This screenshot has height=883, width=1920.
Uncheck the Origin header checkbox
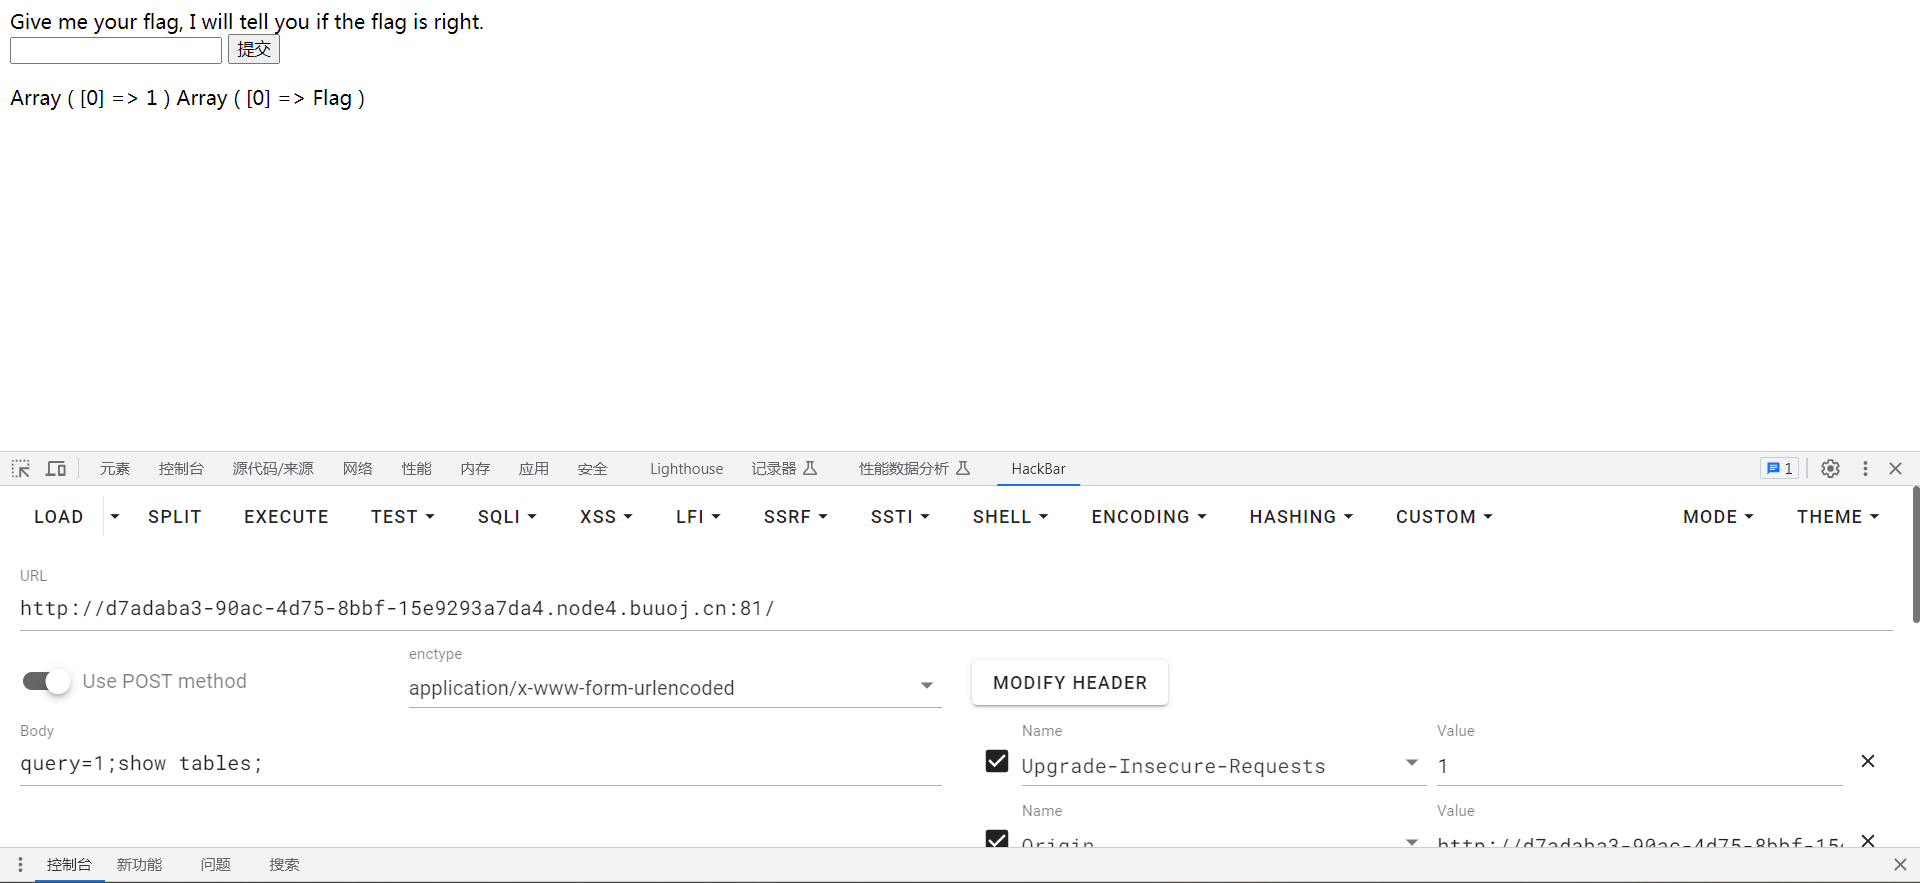tap(997, 839)
